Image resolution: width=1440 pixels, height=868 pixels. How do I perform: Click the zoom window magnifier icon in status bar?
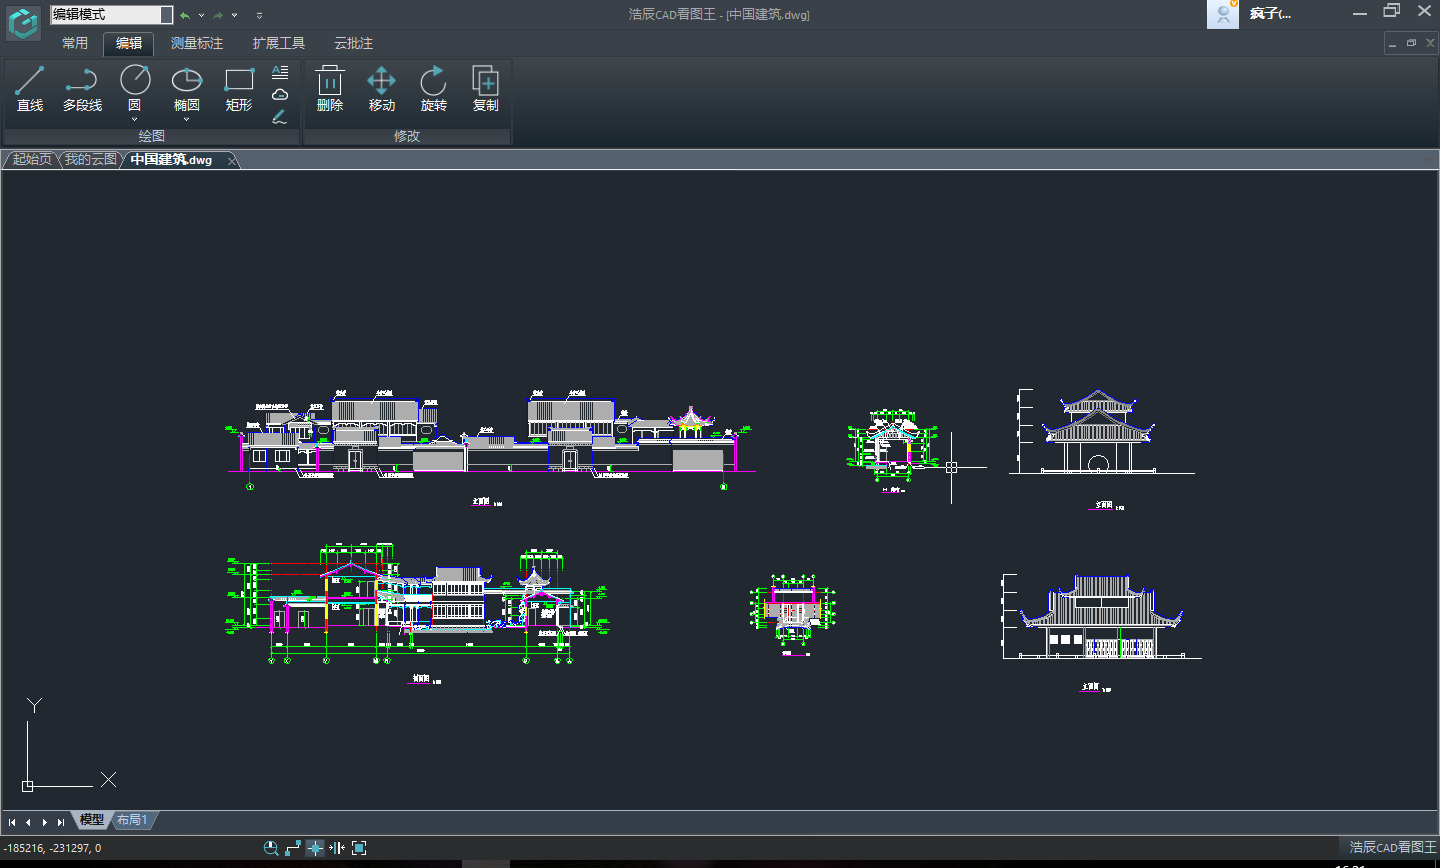[x=270, y=848]
